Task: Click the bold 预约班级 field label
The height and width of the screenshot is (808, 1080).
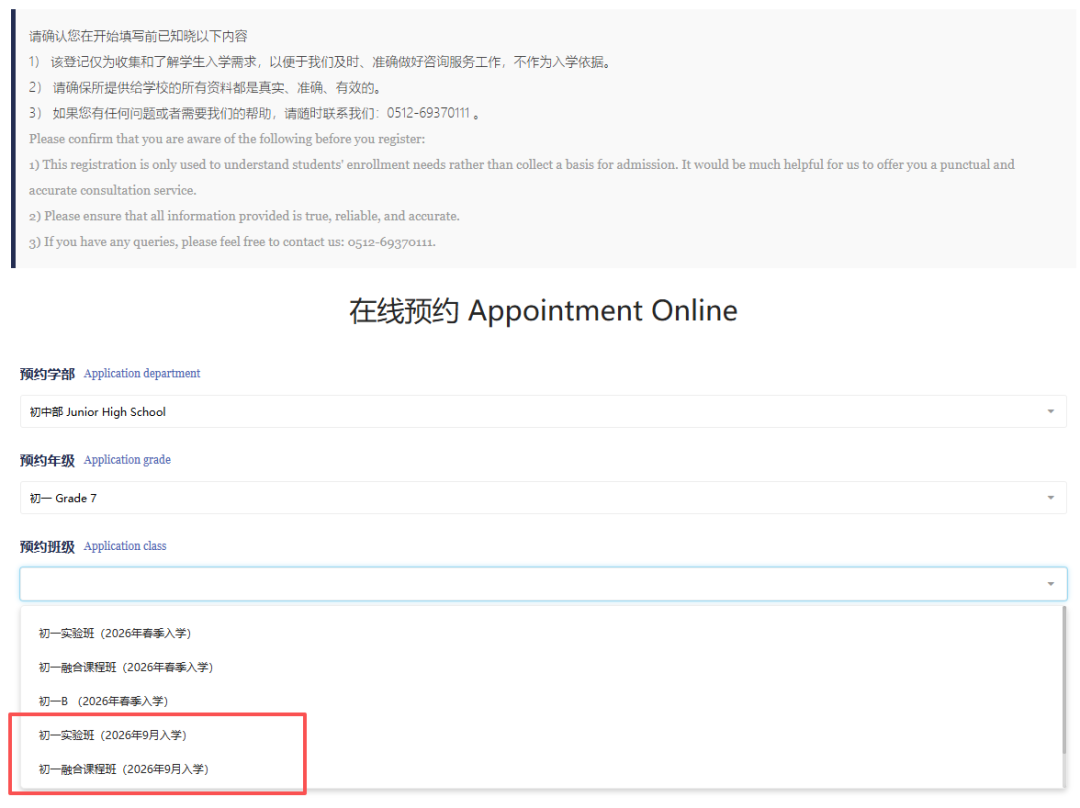Action: click(47, 546)
